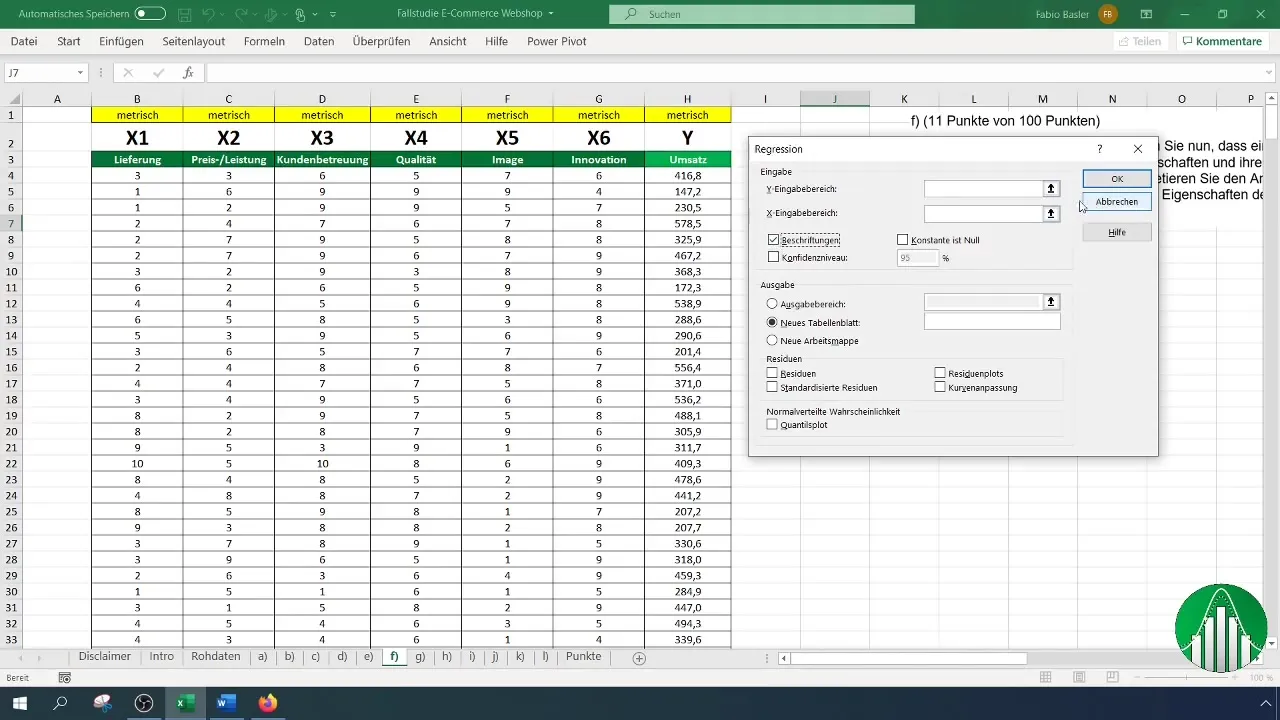Click the horizontal scroll left arrow

784,658
